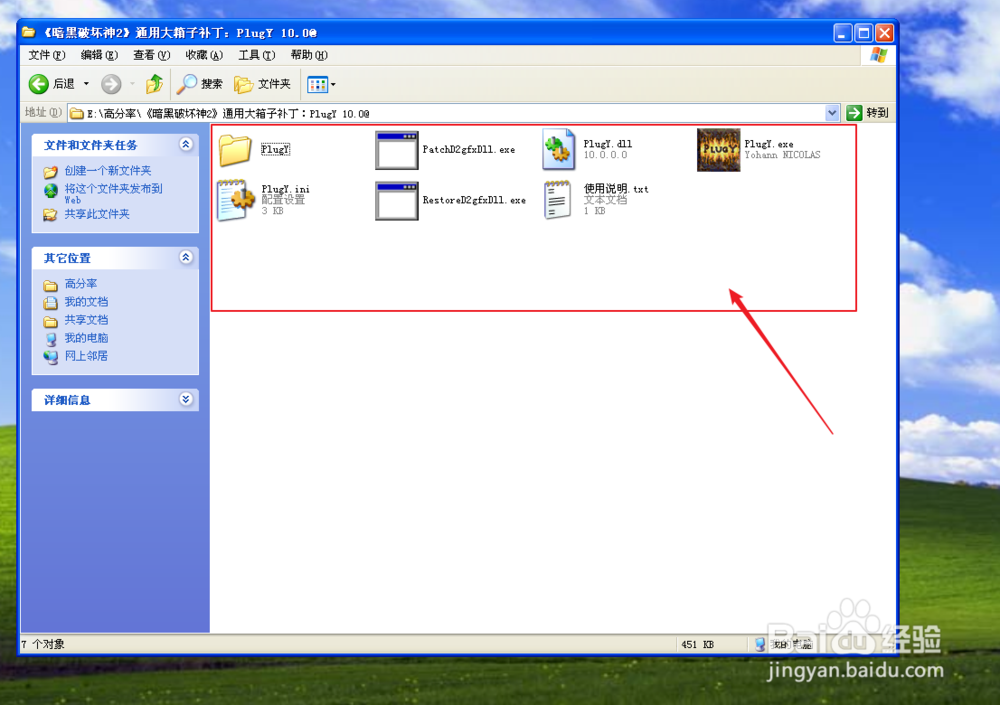Select the PatchD2gfxDll.exe file icon
The width and height of the screenshot is (1000, 705).
[396, 150]
